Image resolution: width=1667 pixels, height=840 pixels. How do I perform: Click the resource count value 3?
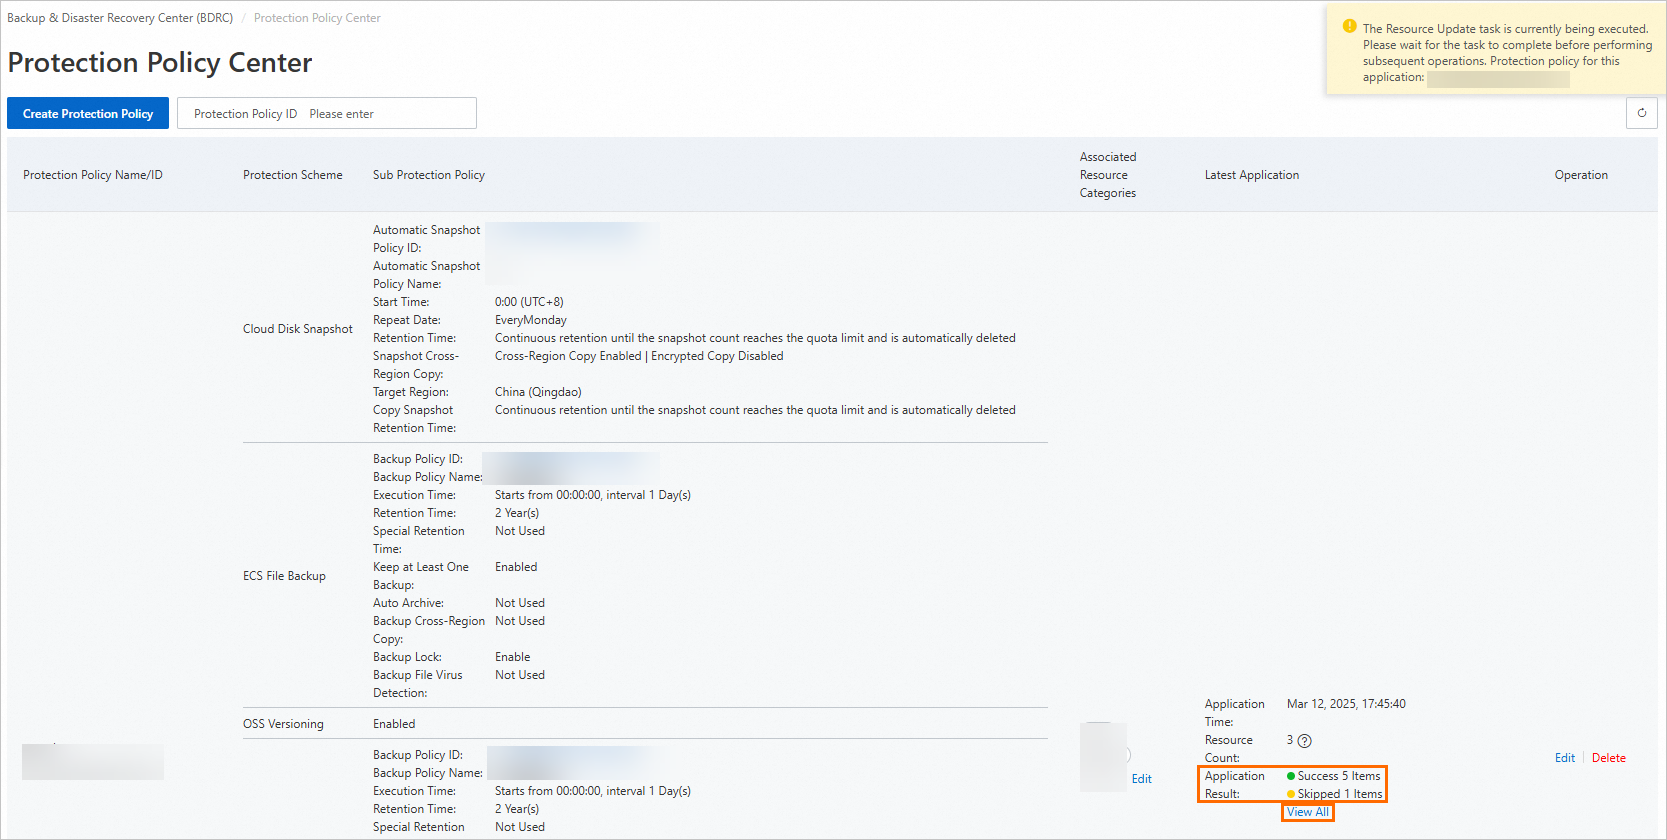1290,740
